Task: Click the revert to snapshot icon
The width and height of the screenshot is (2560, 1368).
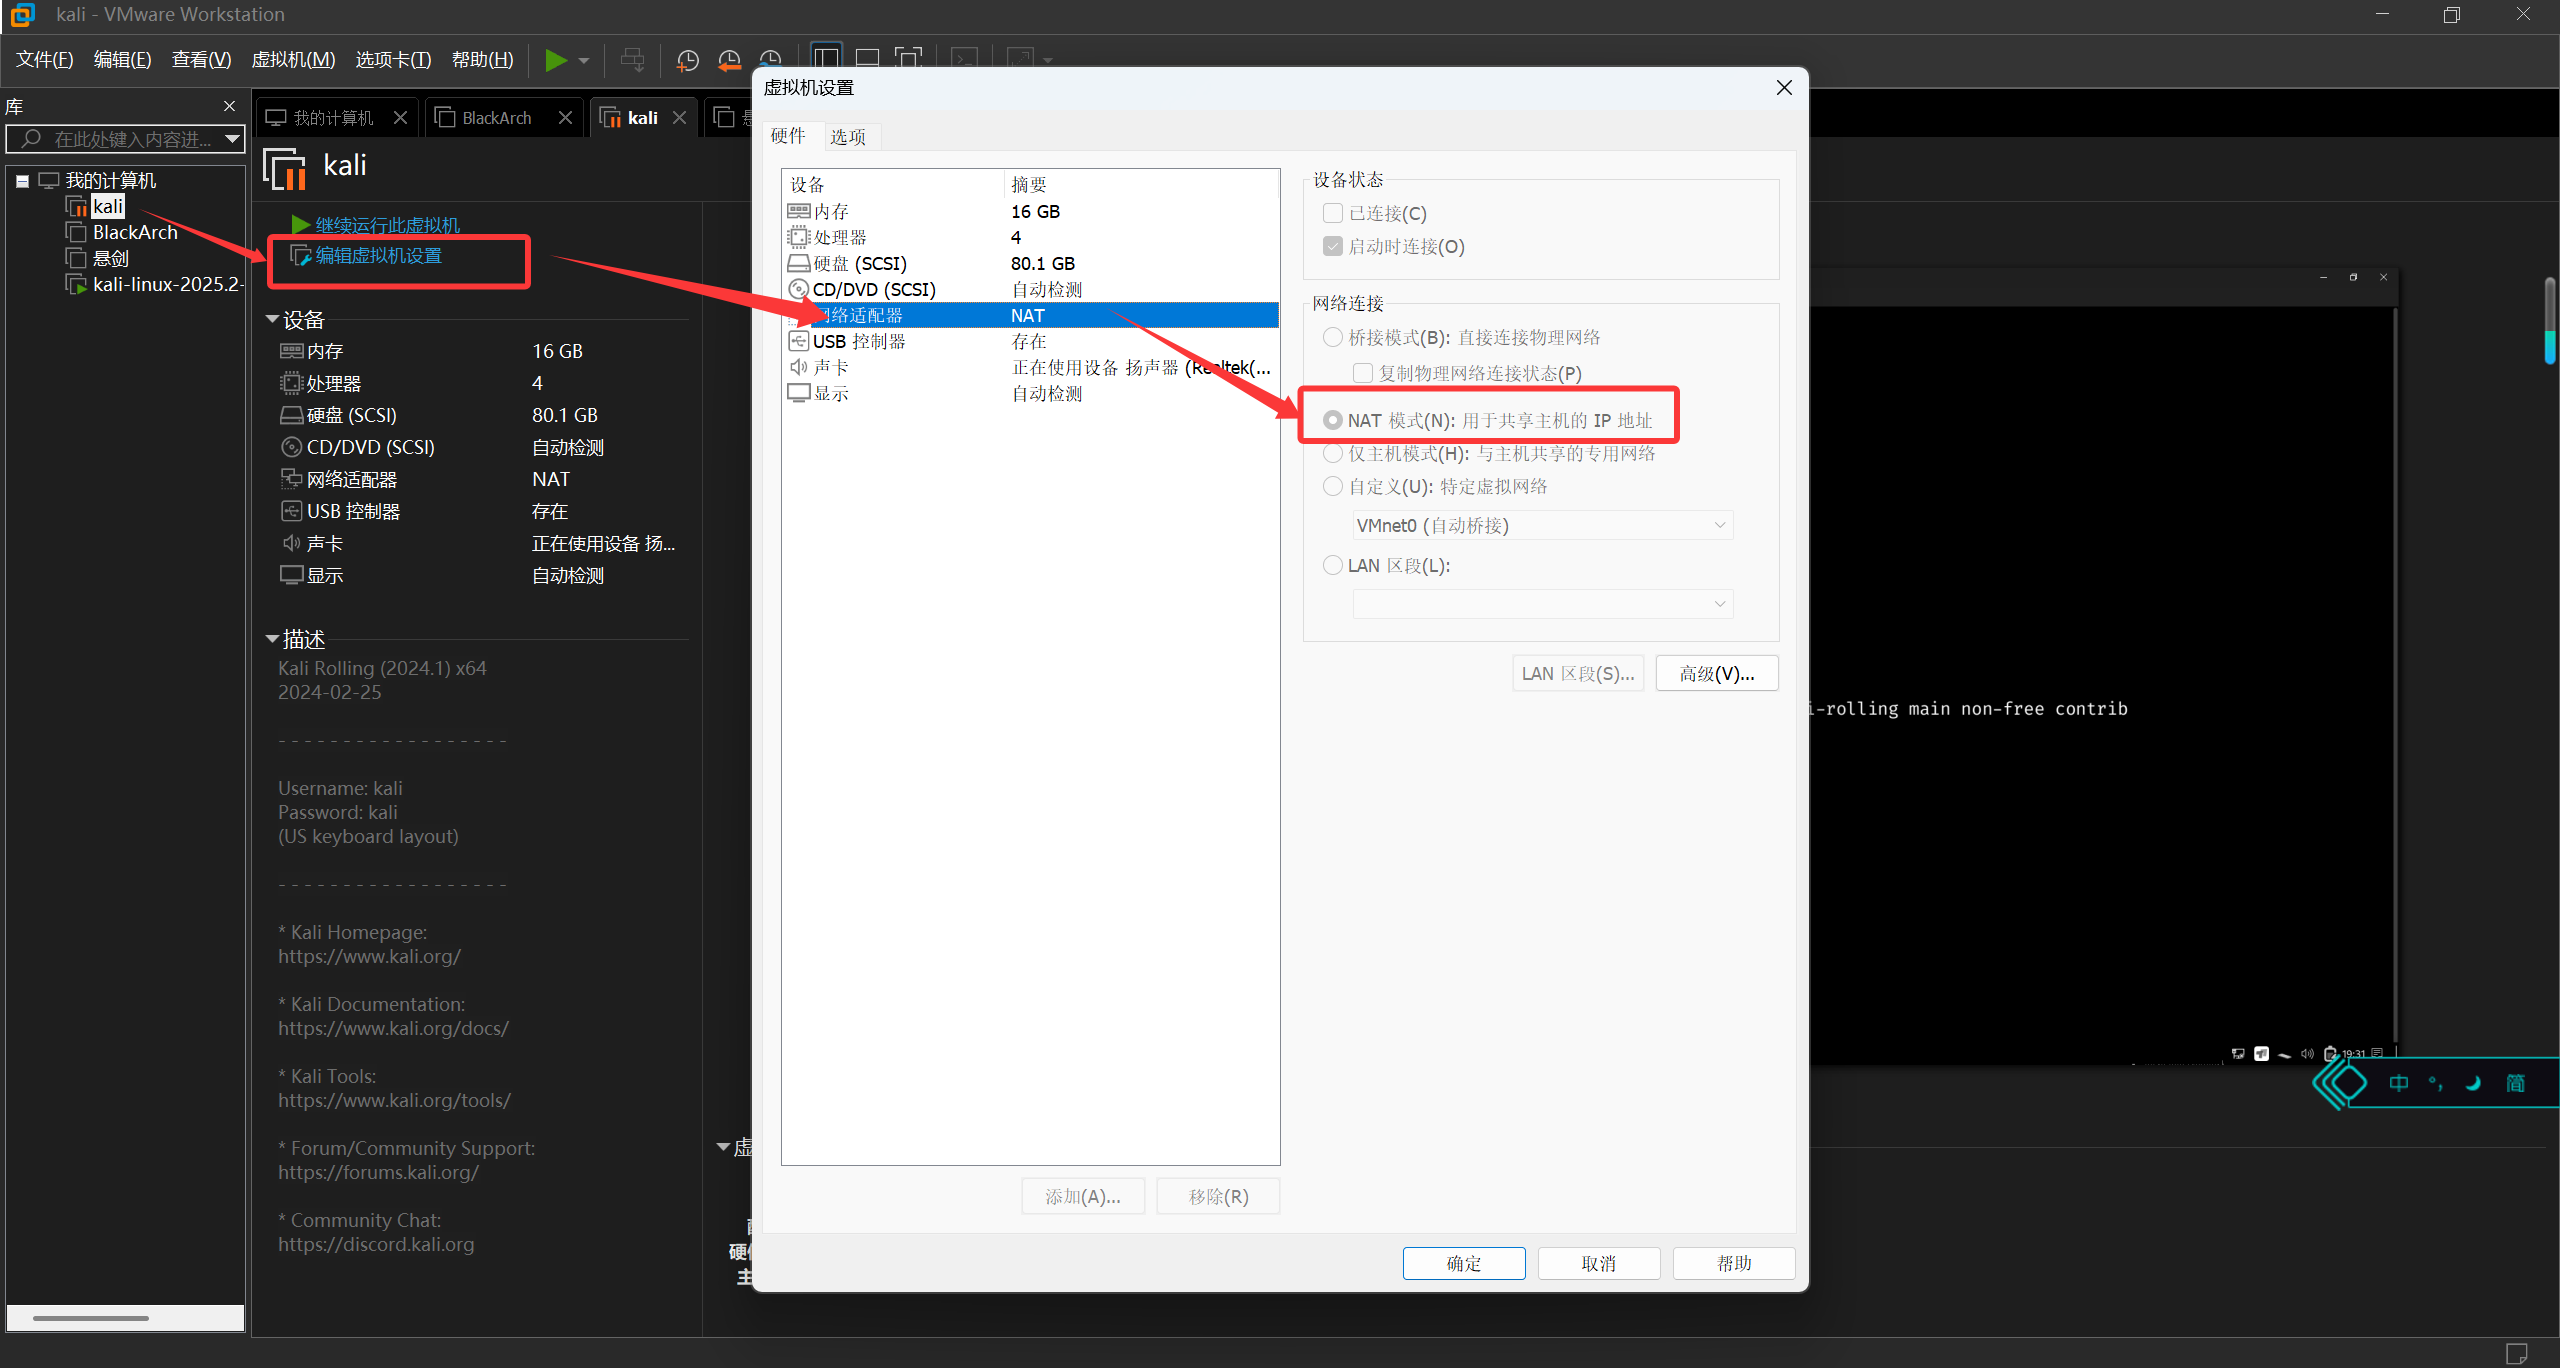Action: pyautogui.click(x=729, y=60)
